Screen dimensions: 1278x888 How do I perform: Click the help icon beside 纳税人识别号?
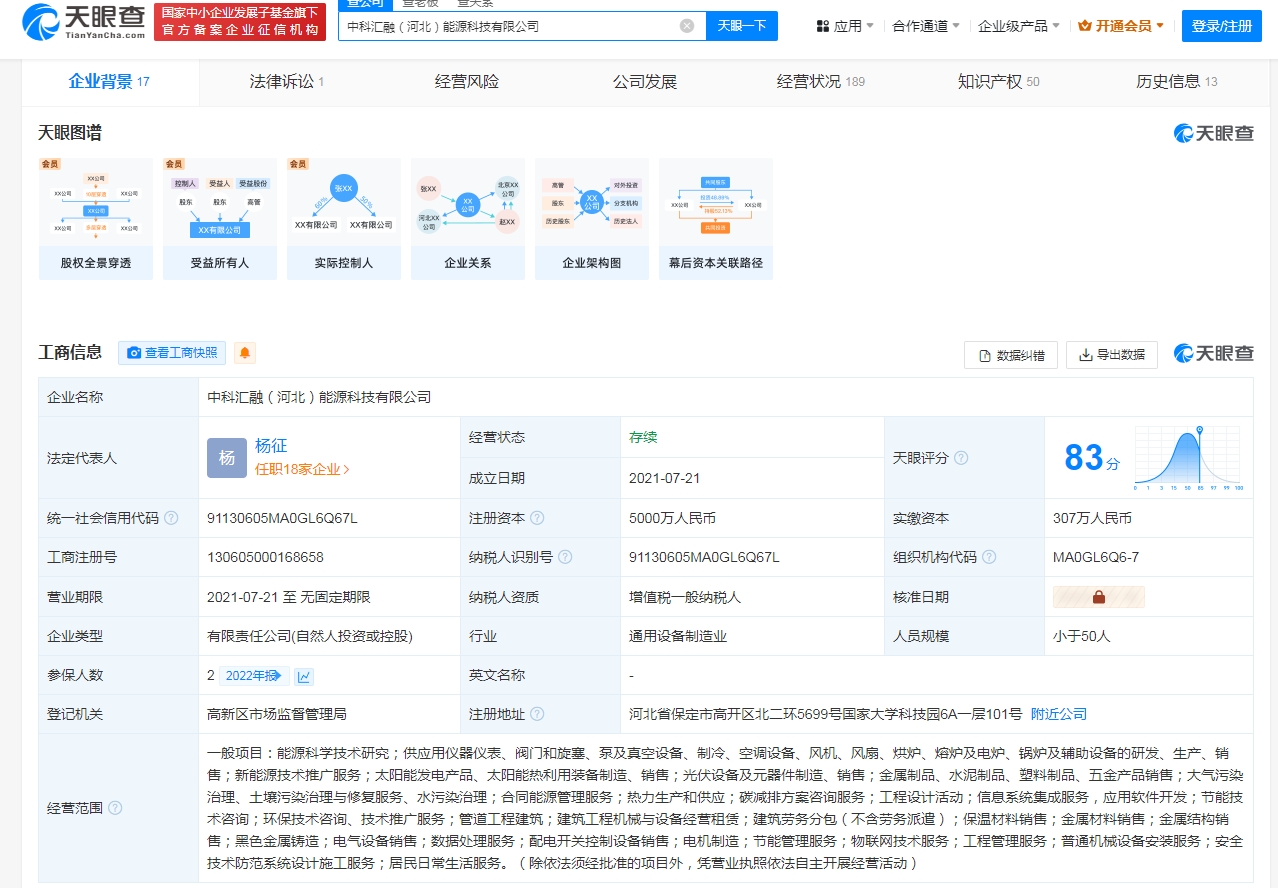coord(565,557)
